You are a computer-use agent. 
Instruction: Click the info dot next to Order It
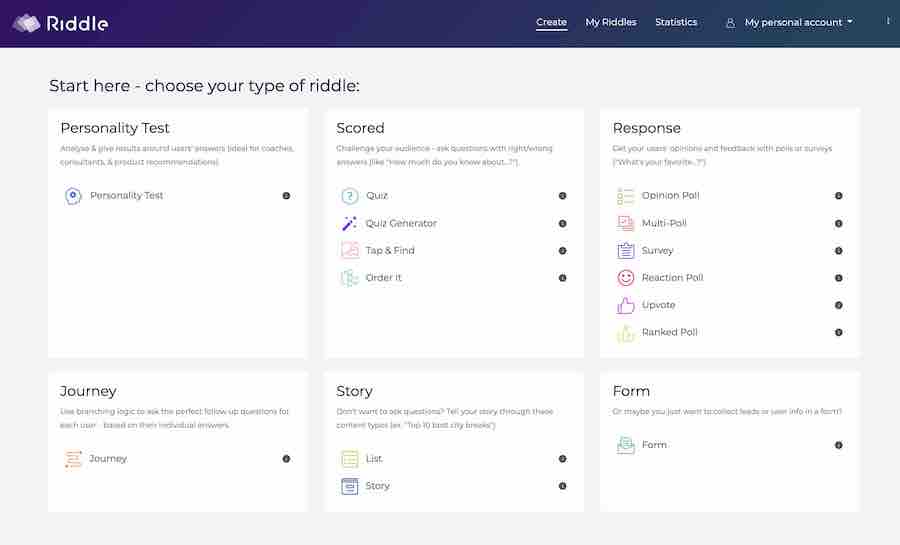pyautogui.click(x=562, y=278)
